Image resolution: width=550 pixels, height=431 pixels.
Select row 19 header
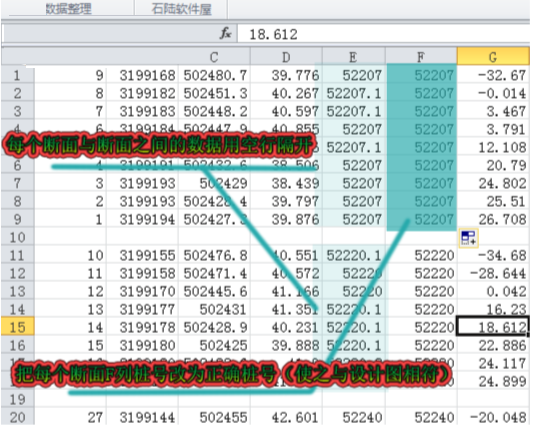(x=18, y=399)
